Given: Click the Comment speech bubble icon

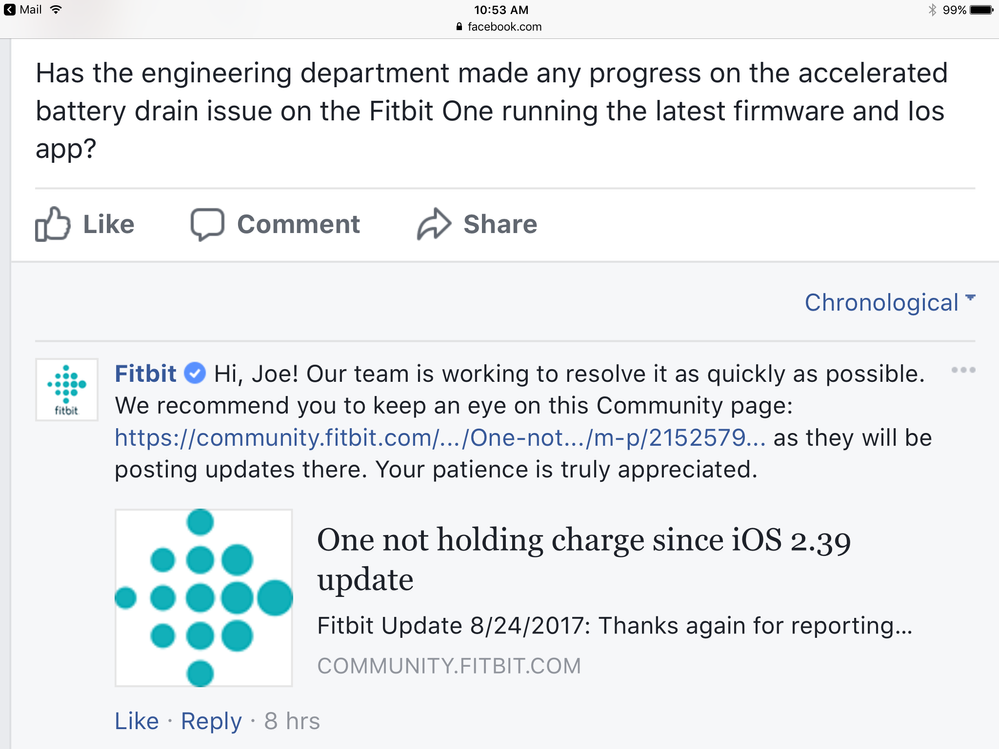Looking at the screenshot, I should (207, 224).
